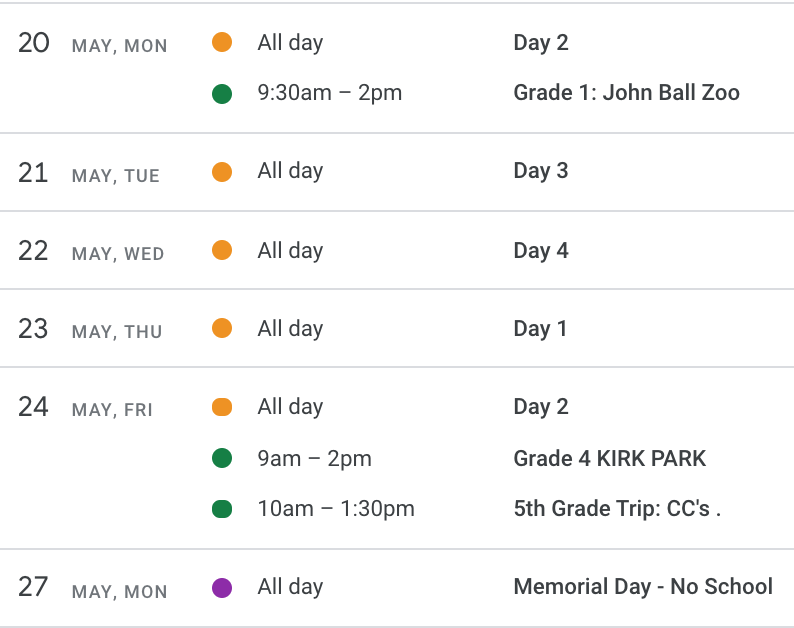Click green dot beside John Ball Zoo event

coord(222,94)
